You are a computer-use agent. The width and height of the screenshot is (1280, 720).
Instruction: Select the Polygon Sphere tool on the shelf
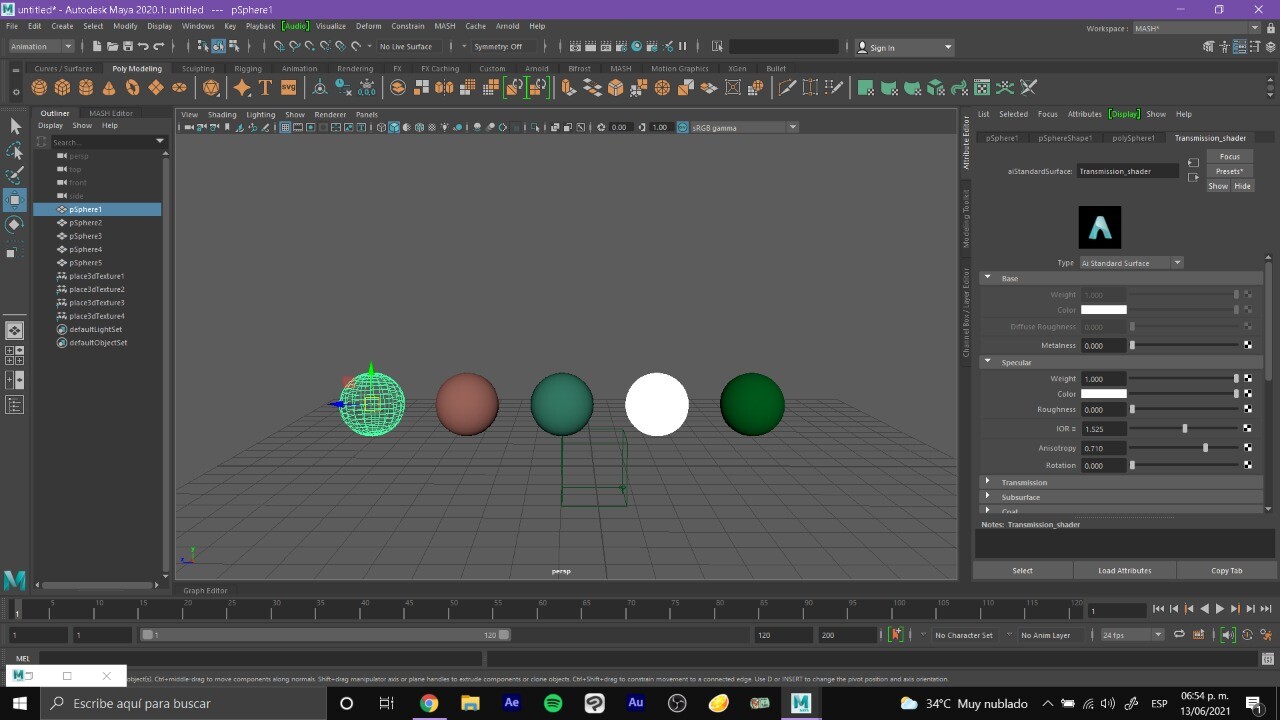(x=39, y=87)
